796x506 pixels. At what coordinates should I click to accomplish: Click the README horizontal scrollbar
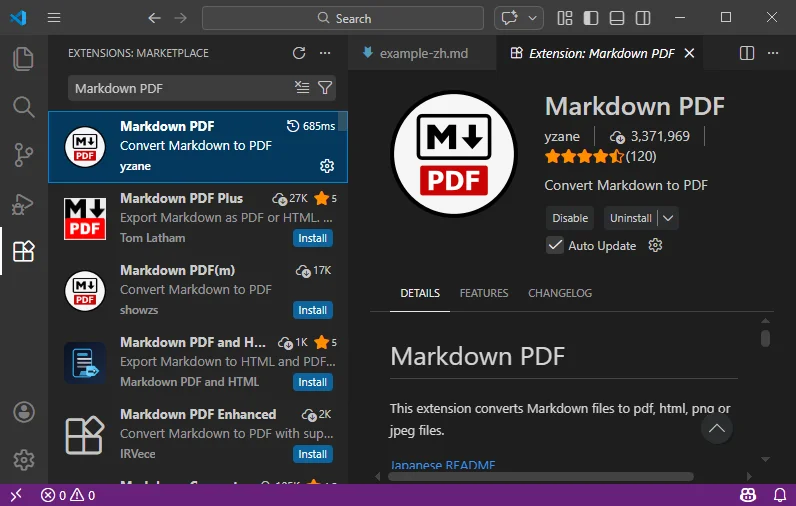[x=541, y=477]
